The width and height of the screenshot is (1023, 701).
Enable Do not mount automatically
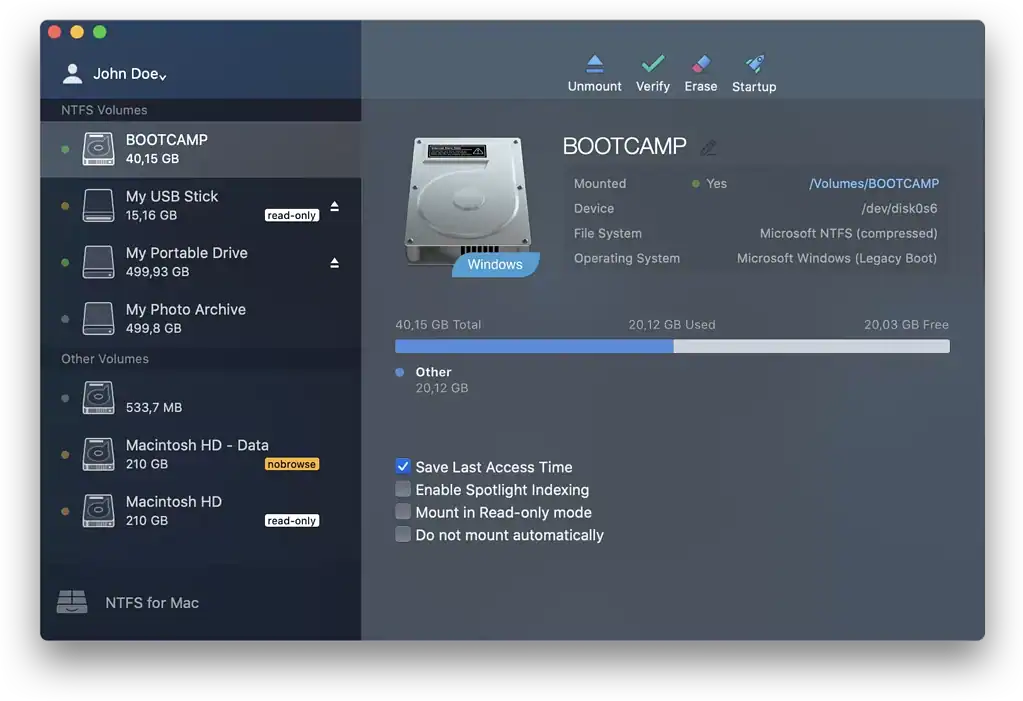point(403,535)
